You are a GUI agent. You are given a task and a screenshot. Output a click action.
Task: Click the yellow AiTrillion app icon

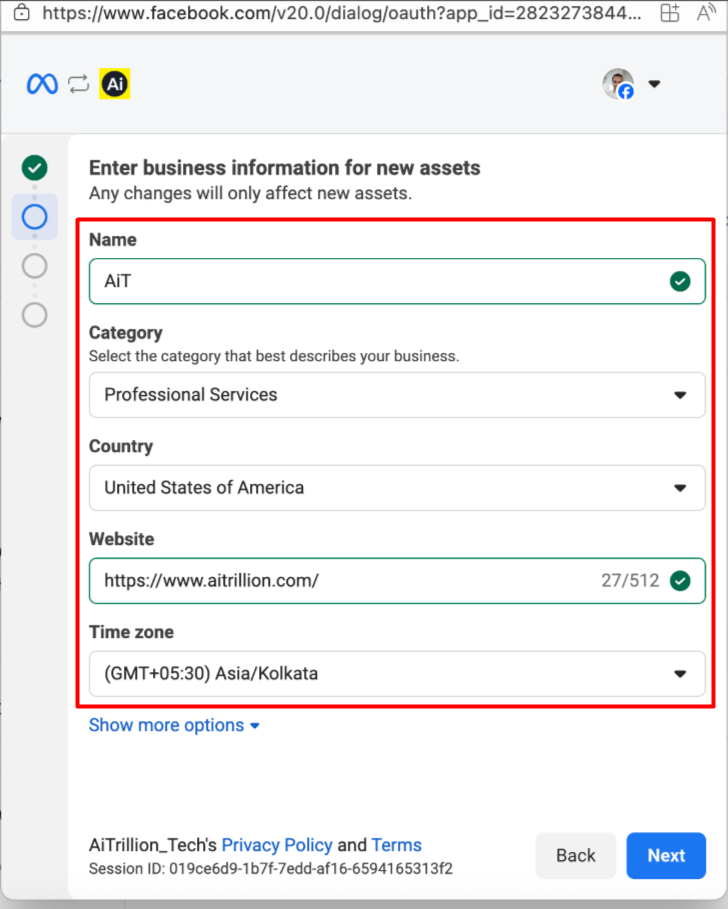[114, 85]
